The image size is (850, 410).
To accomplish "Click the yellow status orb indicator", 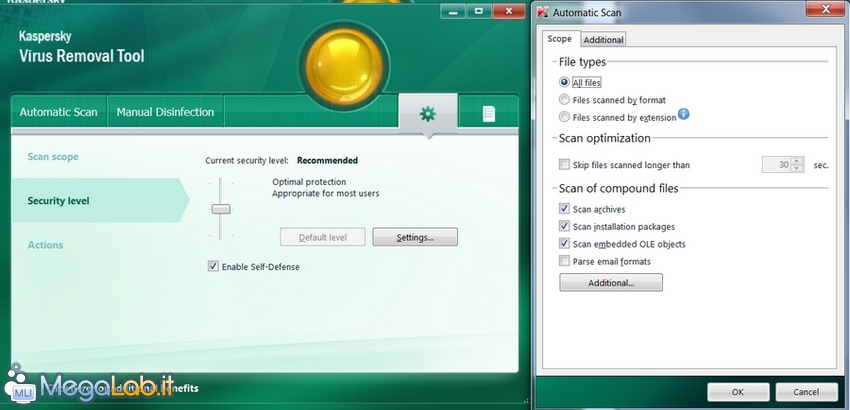I will (x=344, y=67).
